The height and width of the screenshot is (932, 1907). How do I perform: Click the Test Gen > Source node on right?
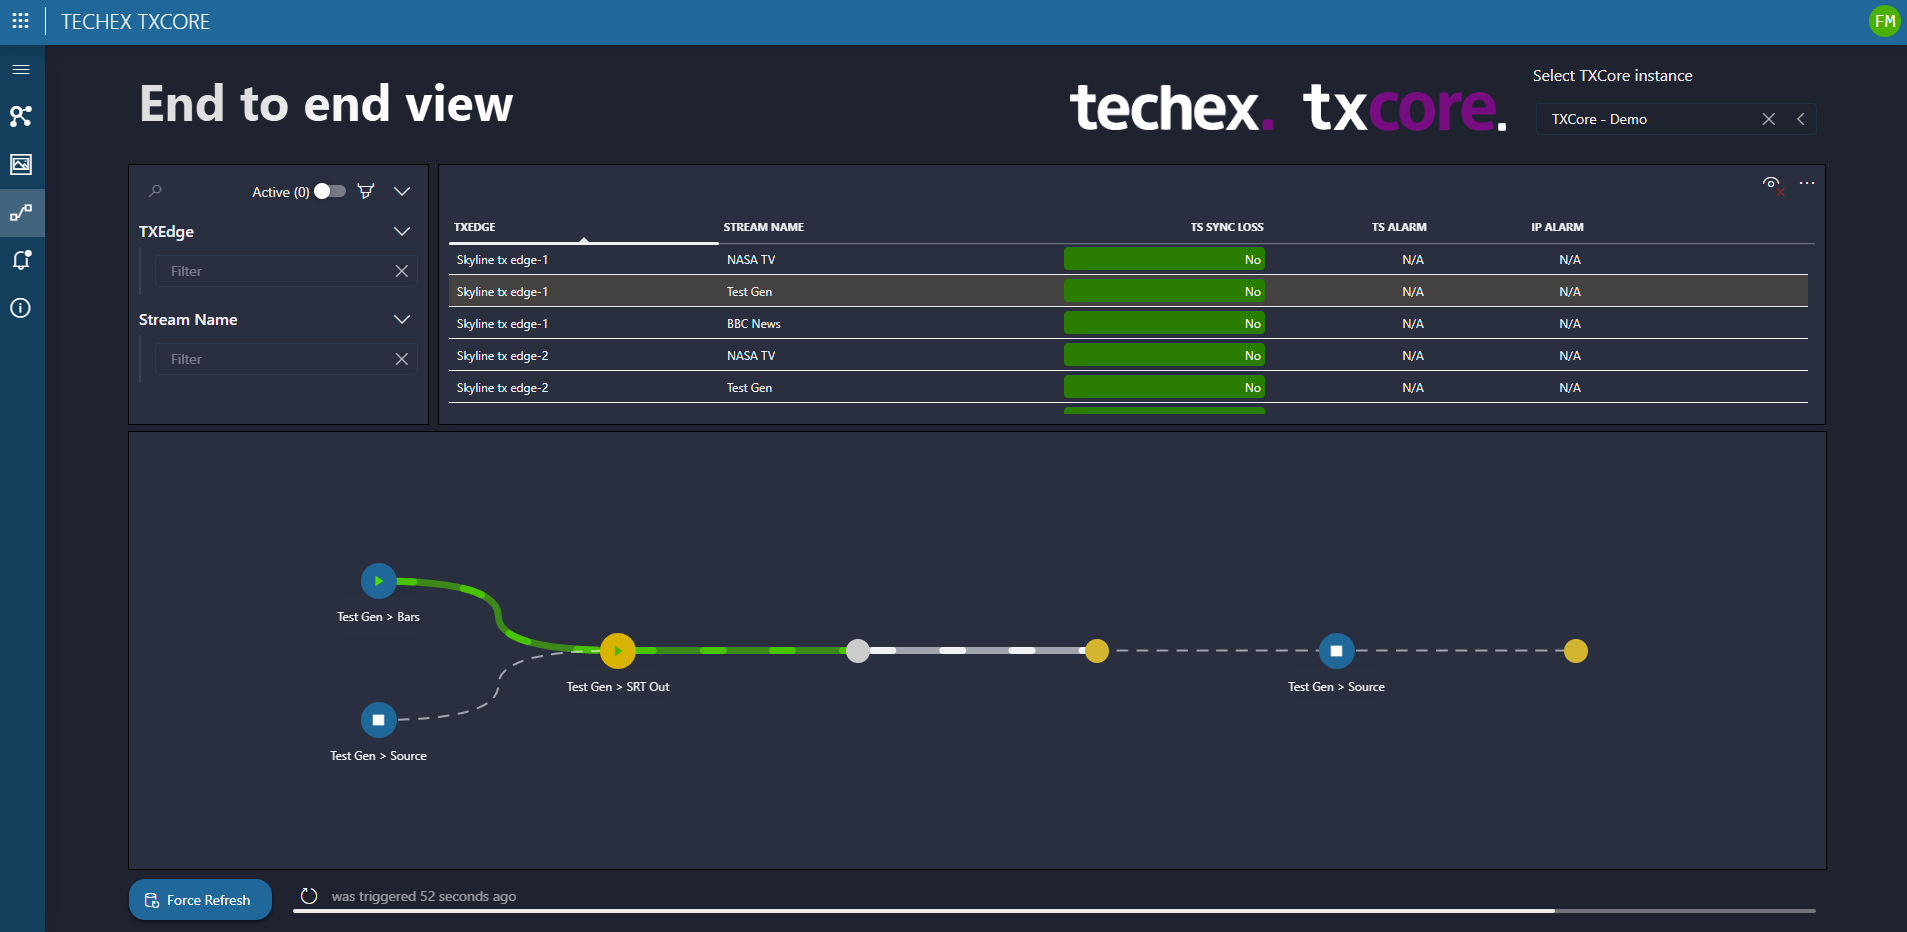point(1336,651)
